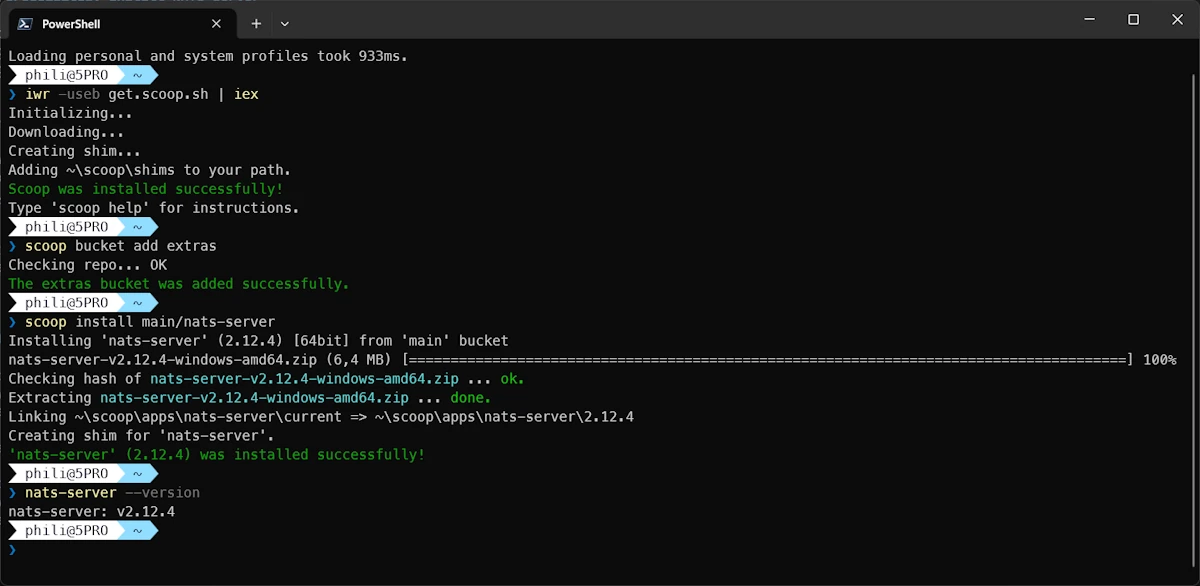The image size is (1200, 586).
Task: Expand the tab options next to the plus button
Action: pos(284,23)
